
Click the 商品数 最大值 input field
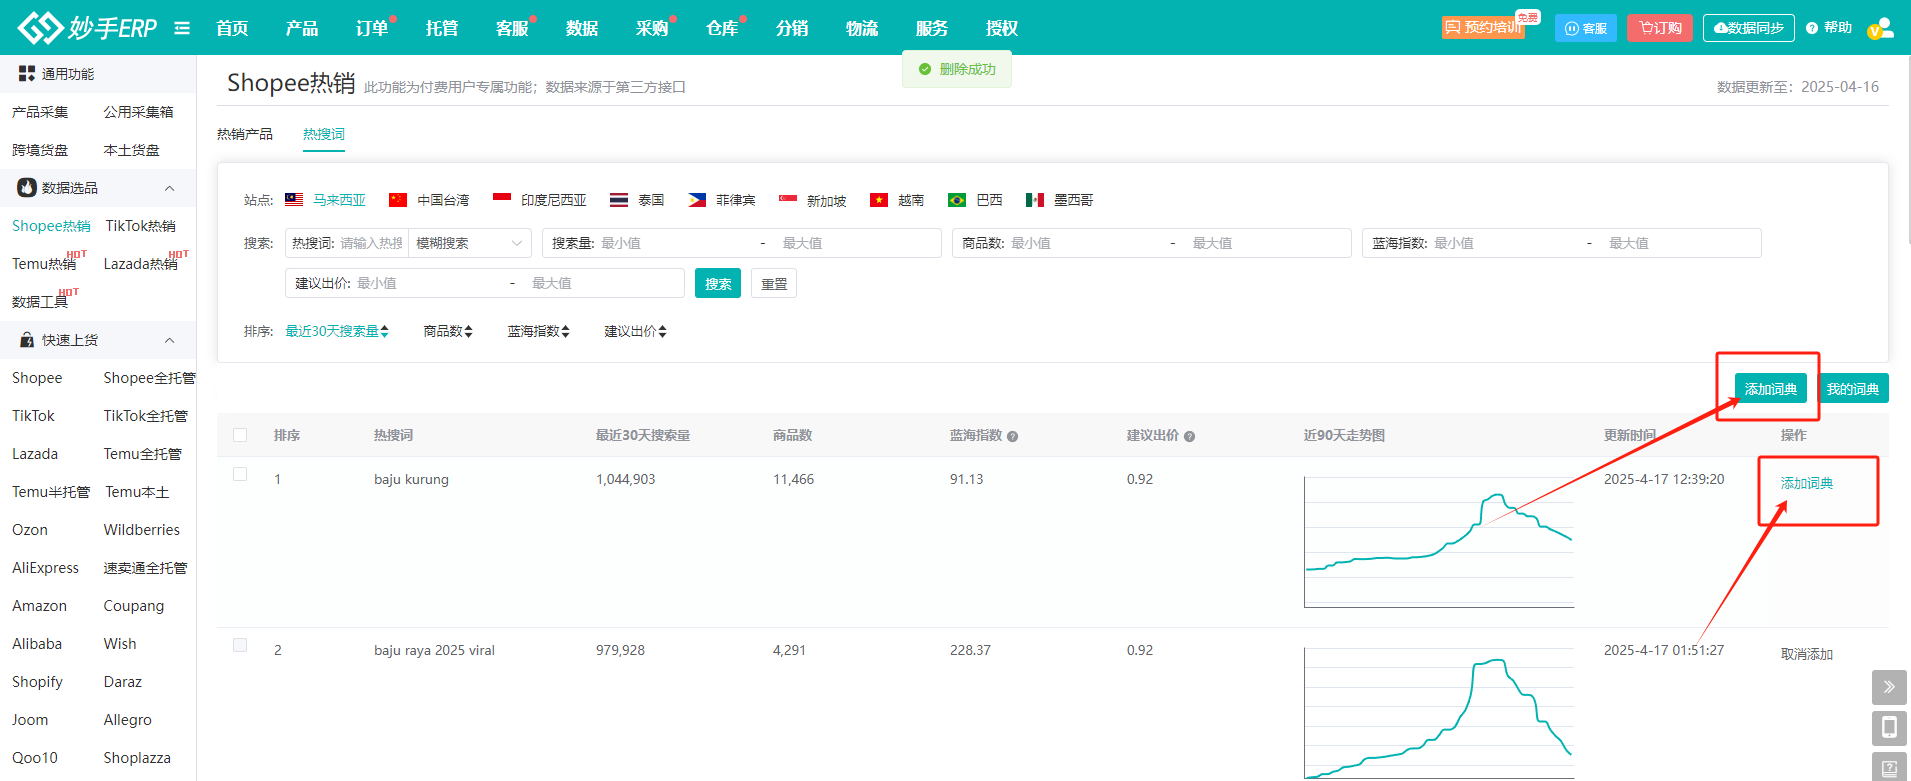point(1265,243)
